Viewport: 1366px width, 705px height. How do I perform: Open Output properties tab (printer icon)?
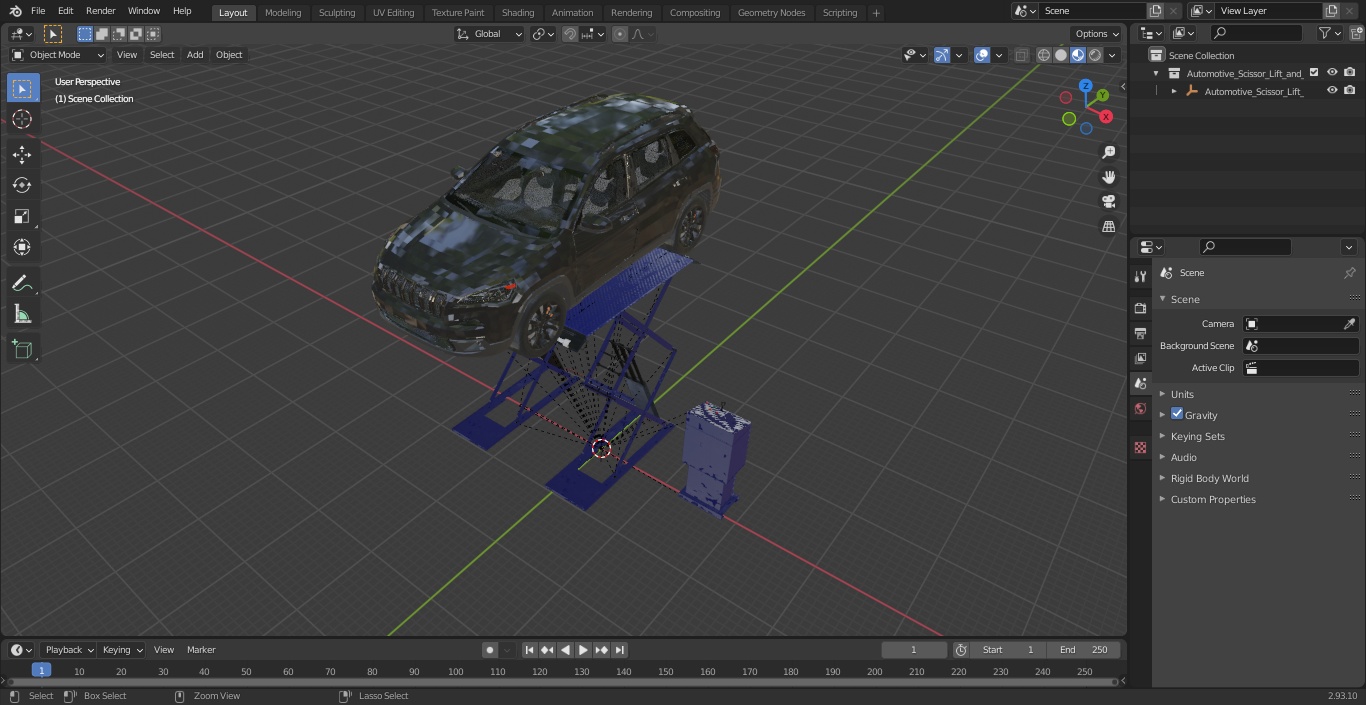pyautogui.click(x=1140, y=333)
